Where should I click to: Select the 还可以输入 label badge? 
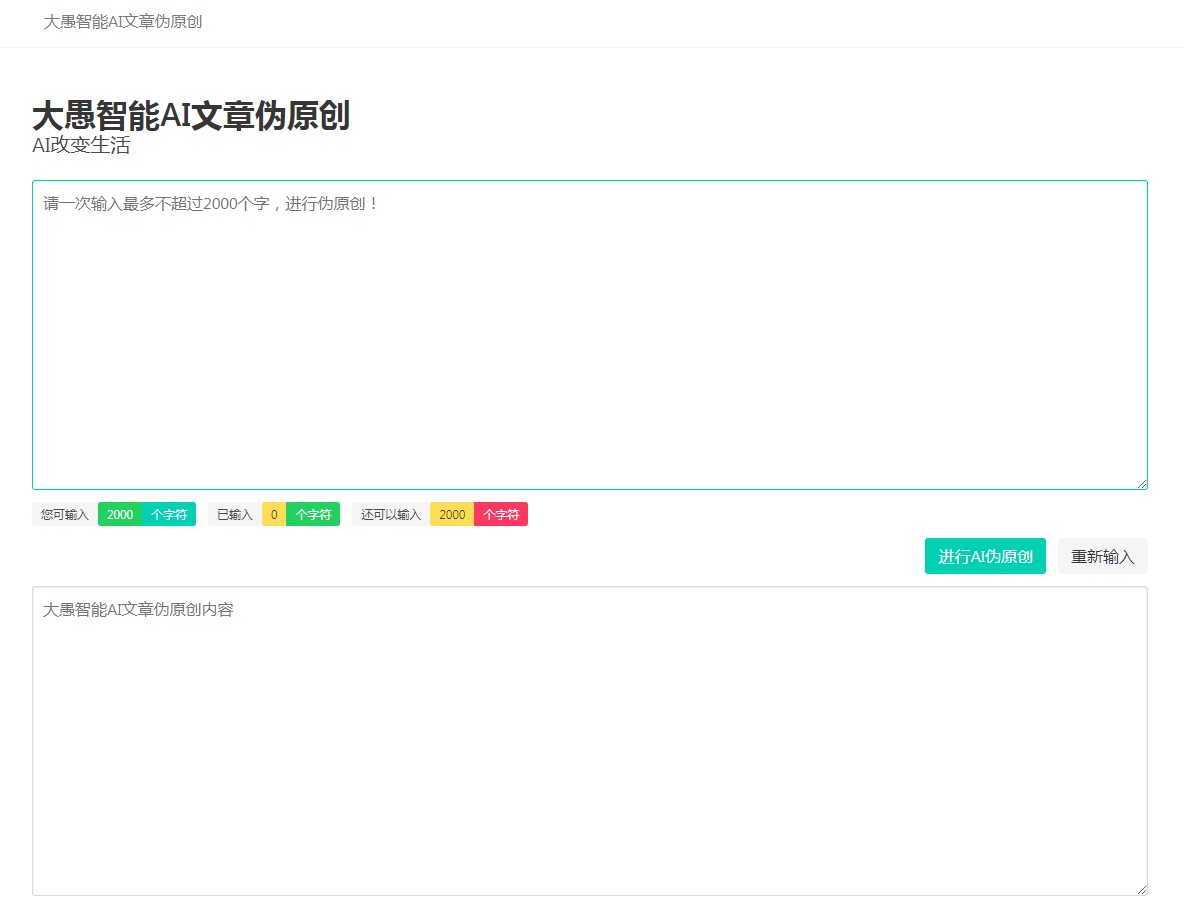(390, 514)
